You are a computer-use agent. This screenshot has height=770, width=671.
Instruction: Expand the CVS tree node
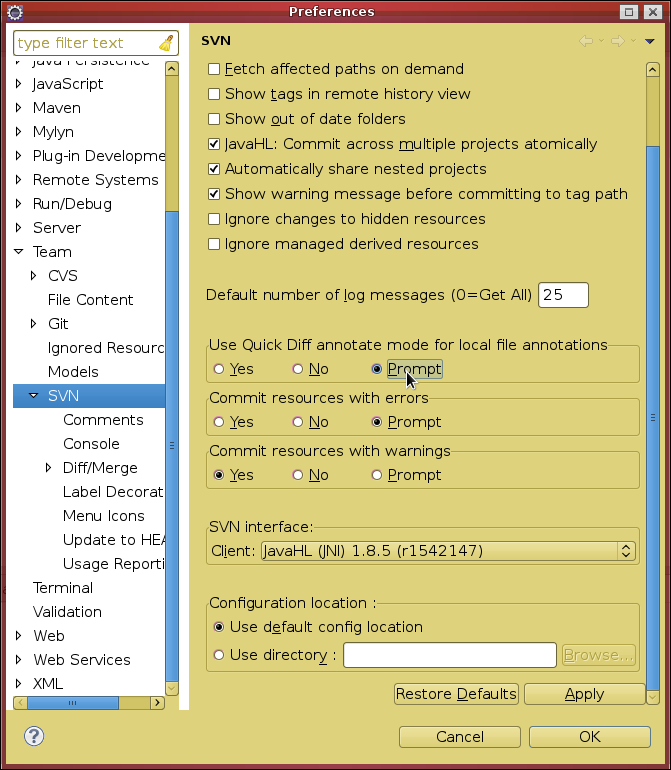(x=33, y=276)
